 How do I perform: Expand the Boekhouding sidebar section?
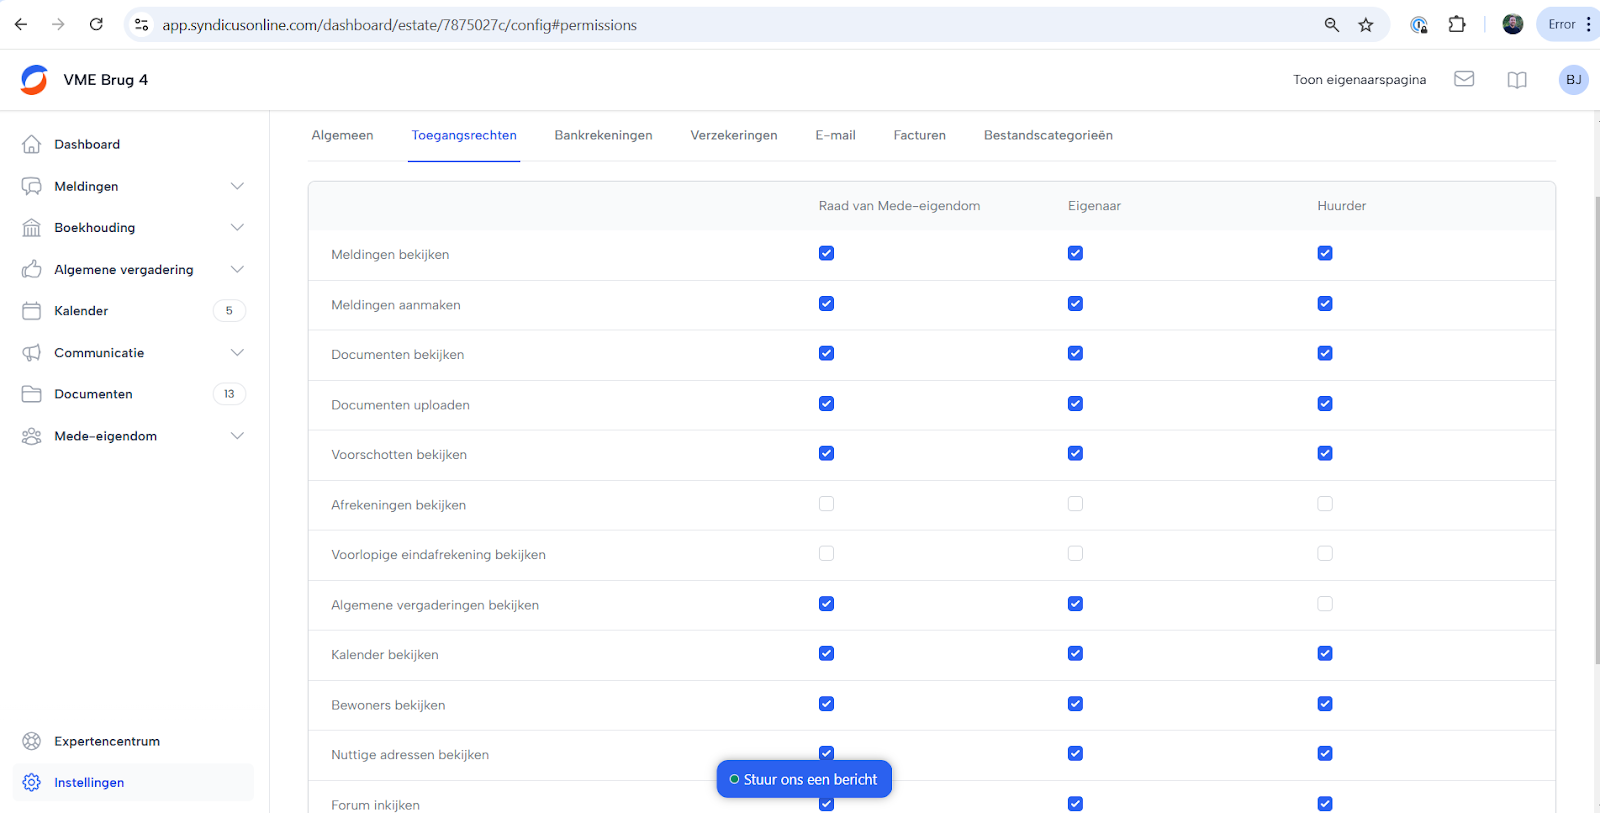(x=237, y=228)
